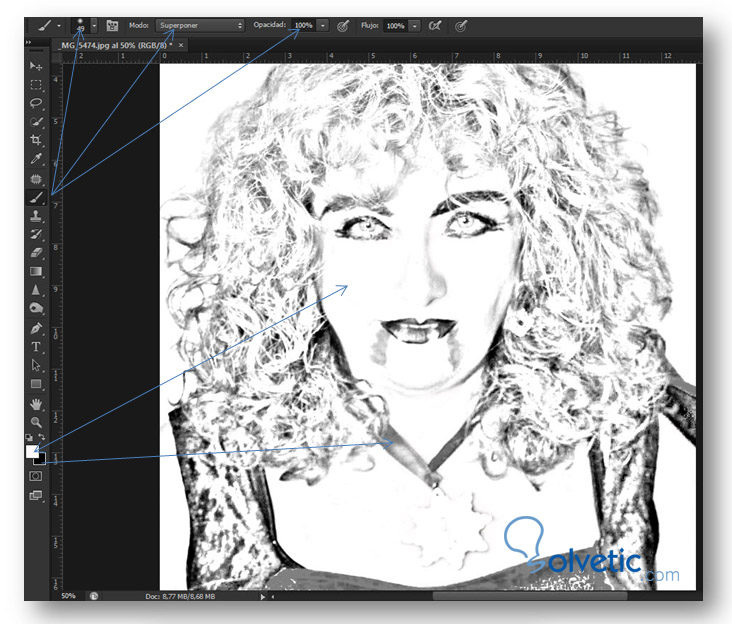Select the Brush tool in toolbox
Image resolution: width=732 pixels, height=624 pixels.
(36, 198)
